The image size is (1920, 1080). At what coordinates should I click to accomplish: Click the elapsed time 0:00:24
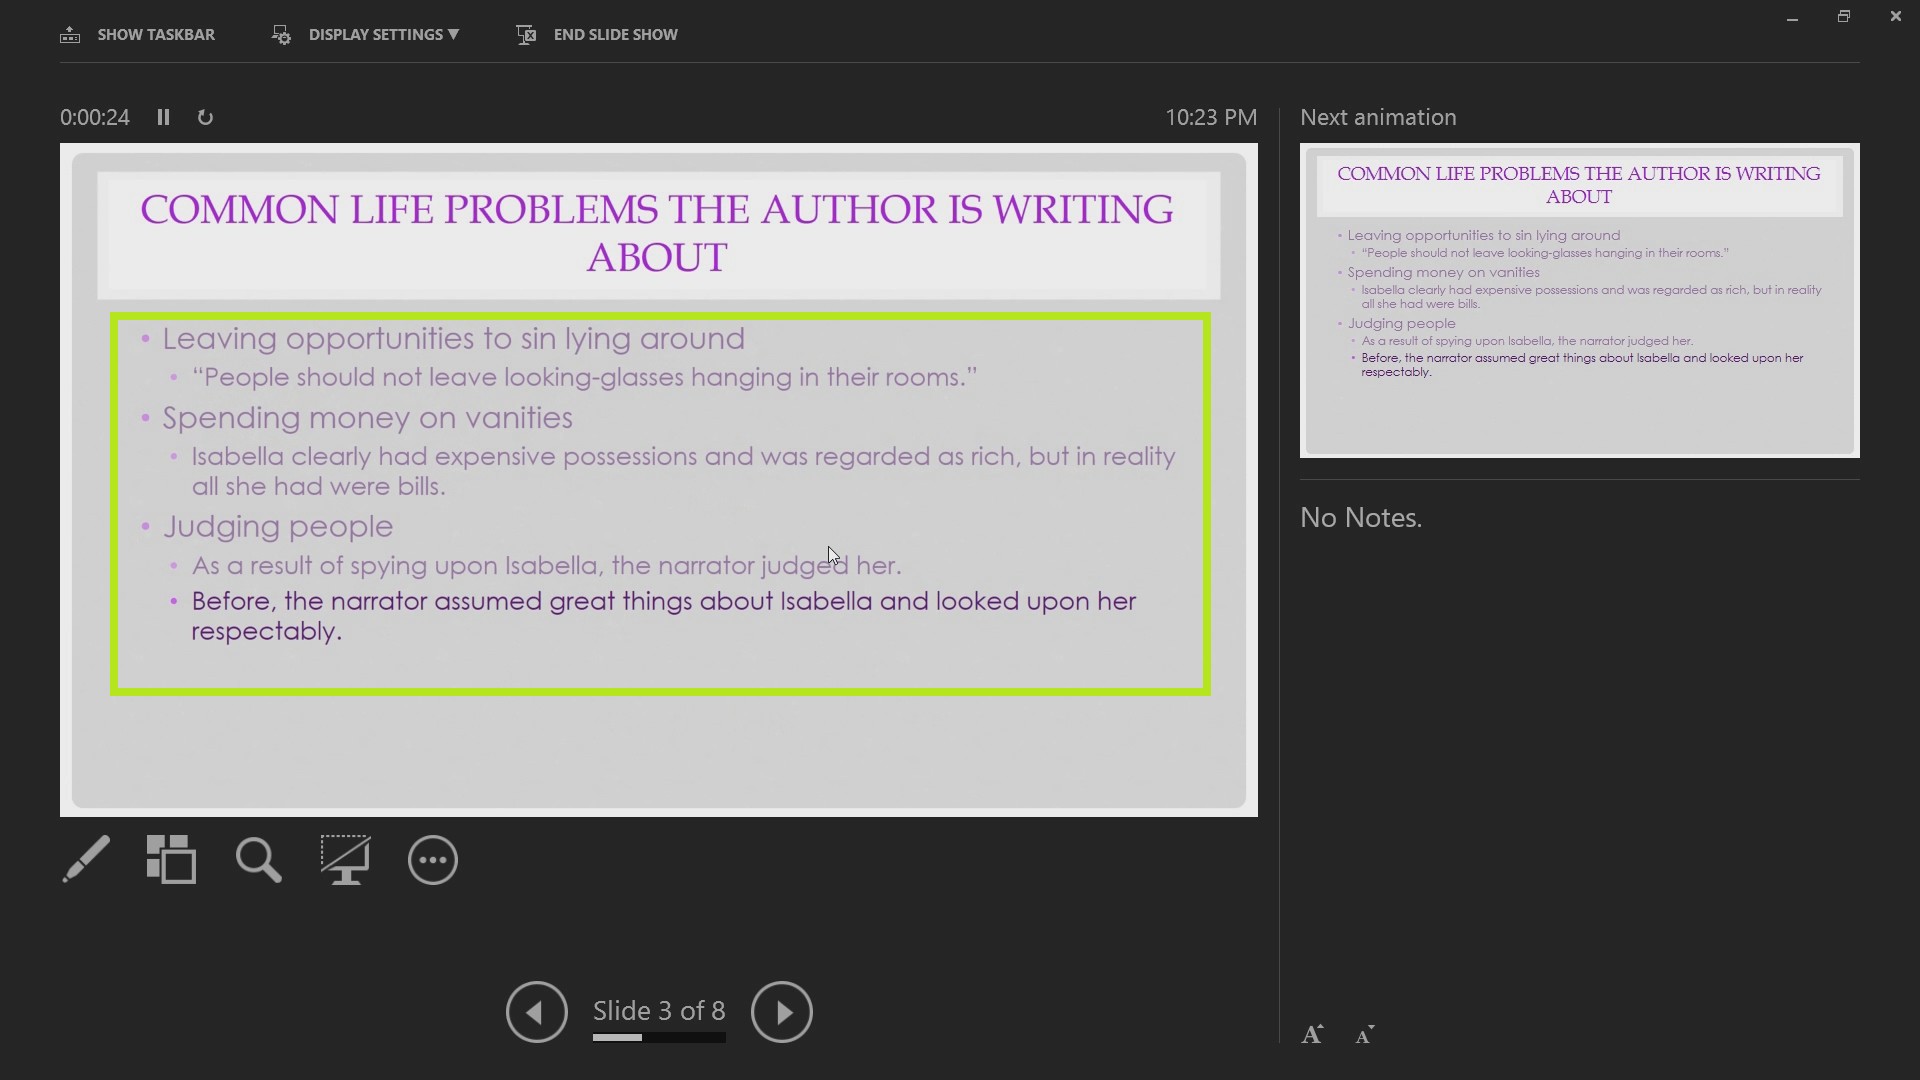[x=95, y=117]
